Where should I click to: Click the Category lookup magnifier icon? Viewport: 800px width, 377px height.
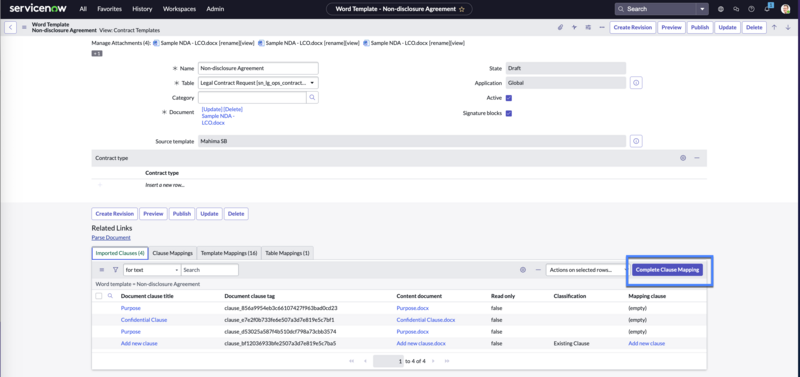[x=312, y=97]
